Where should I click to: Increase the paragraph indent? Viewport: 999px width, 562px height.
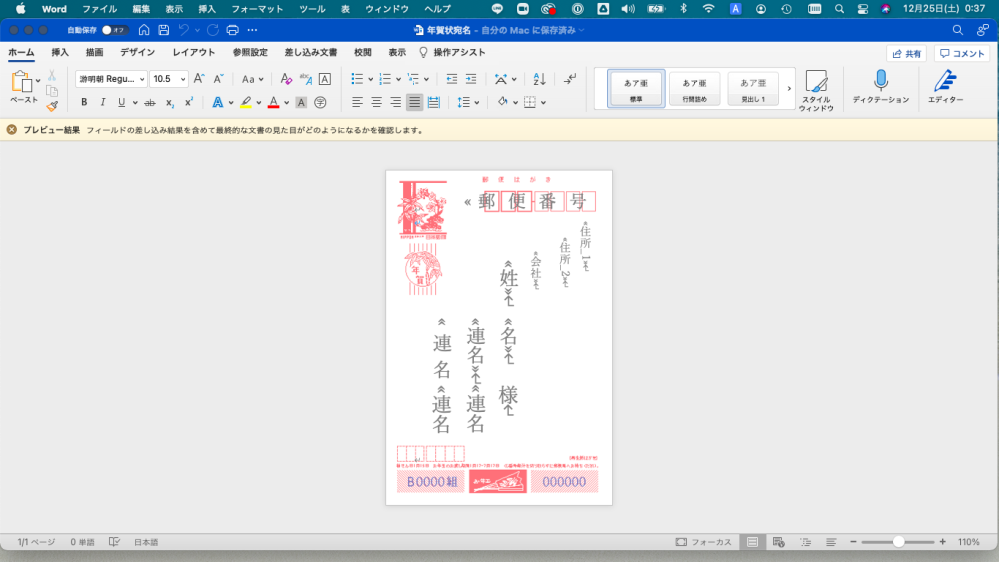(x=471, y=79)
